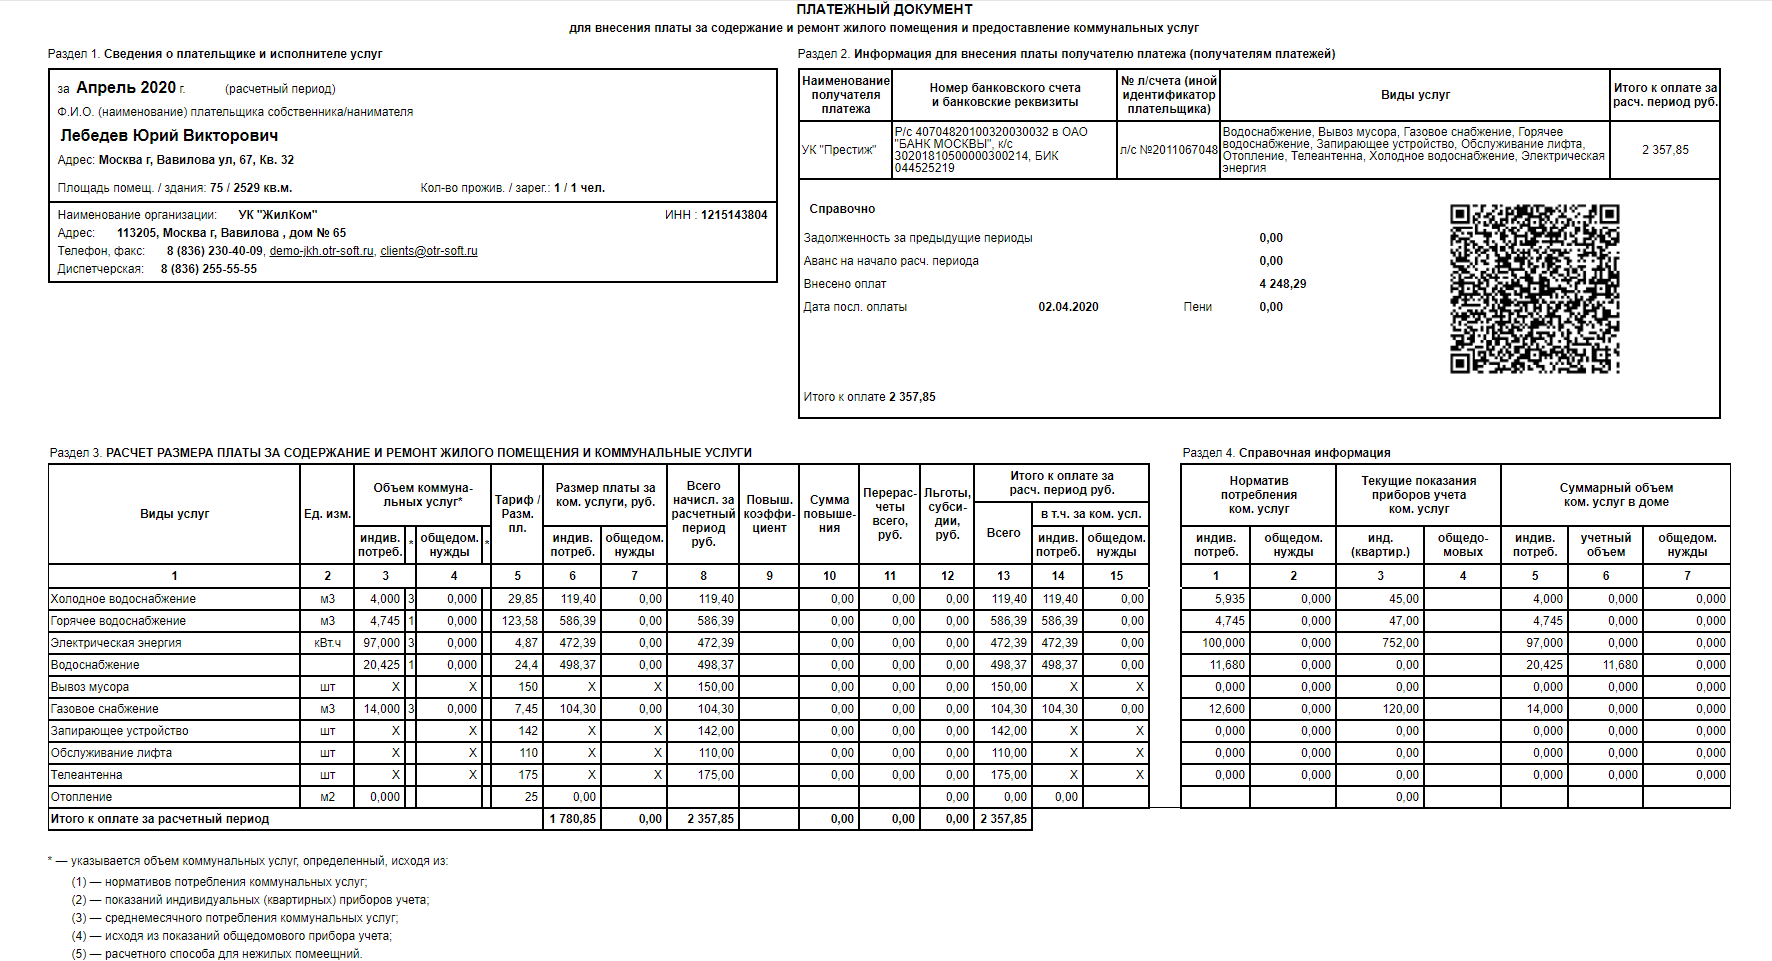Image resolution: width=1772 pixels, height=961 pixels.
Task: Click meter reading 120,00 in Раздел 4
Action: [1400, 709]
